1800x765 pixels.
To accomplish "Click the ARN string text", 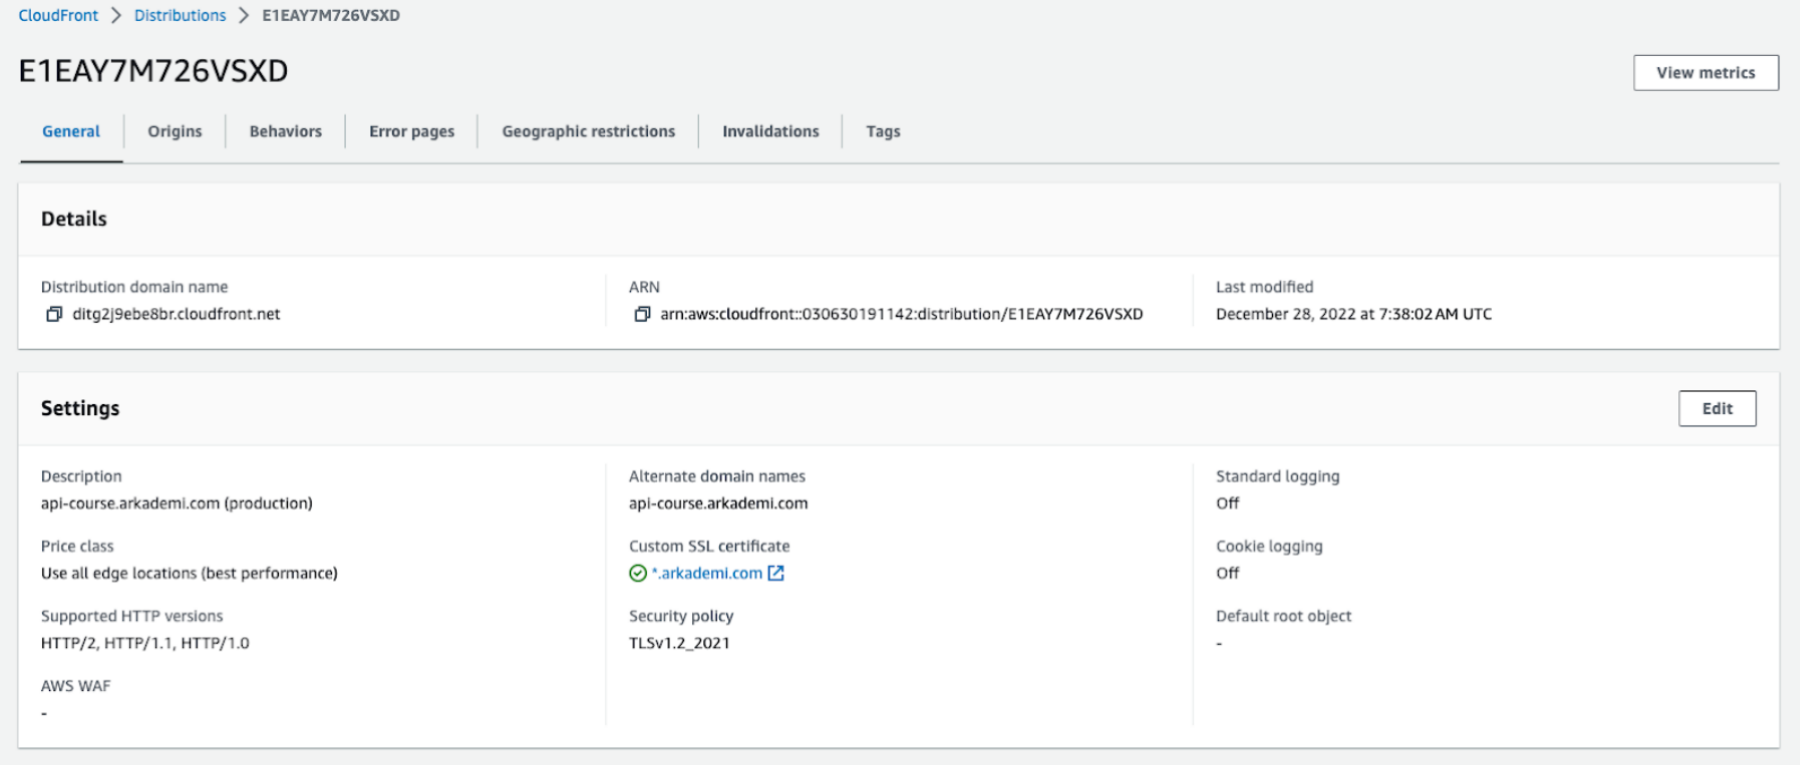I will click(x=901, y=314).
